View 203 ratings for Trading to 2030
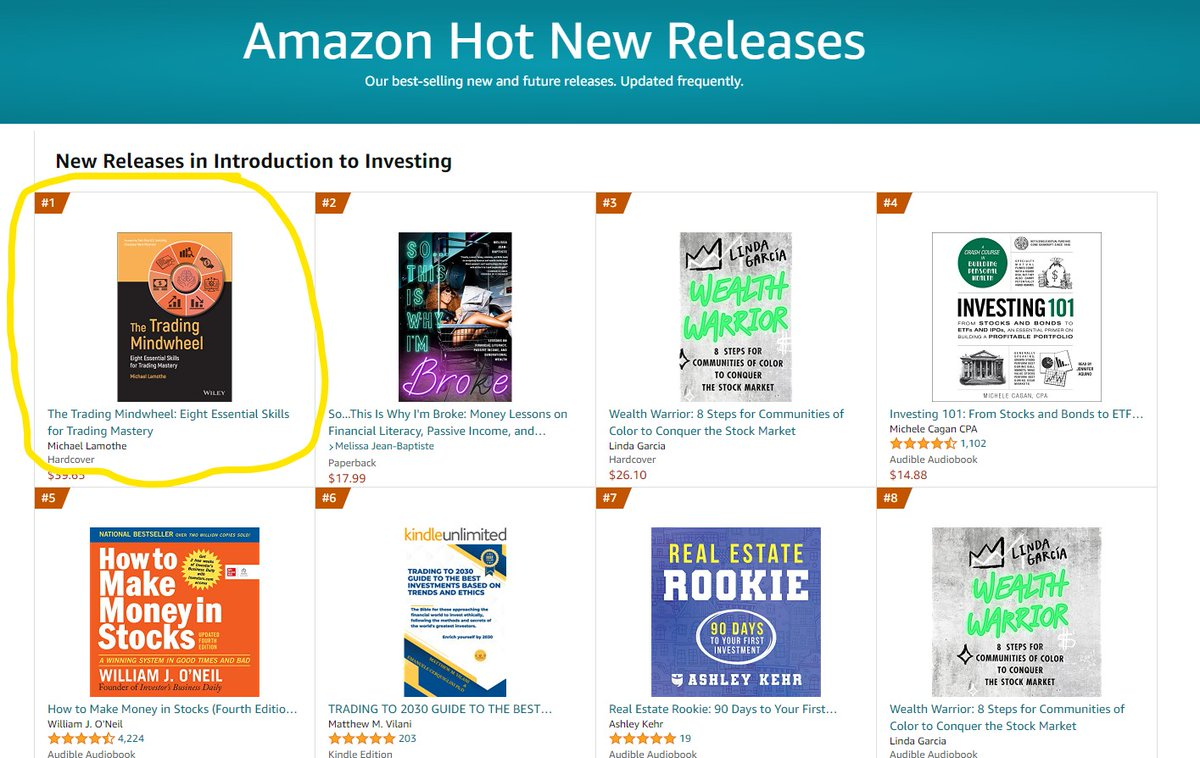The image size is (1200, 758). 406,739
